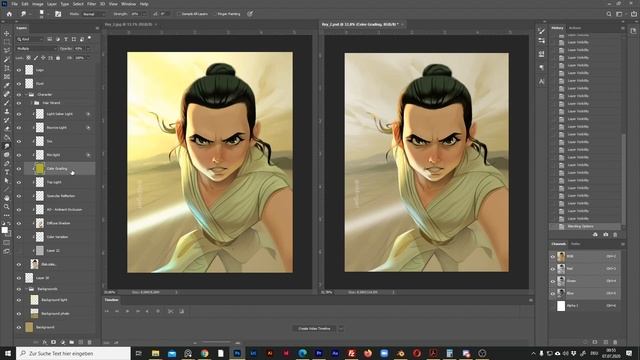Delete layer with trash icon in Layers panel

[89, 342]
